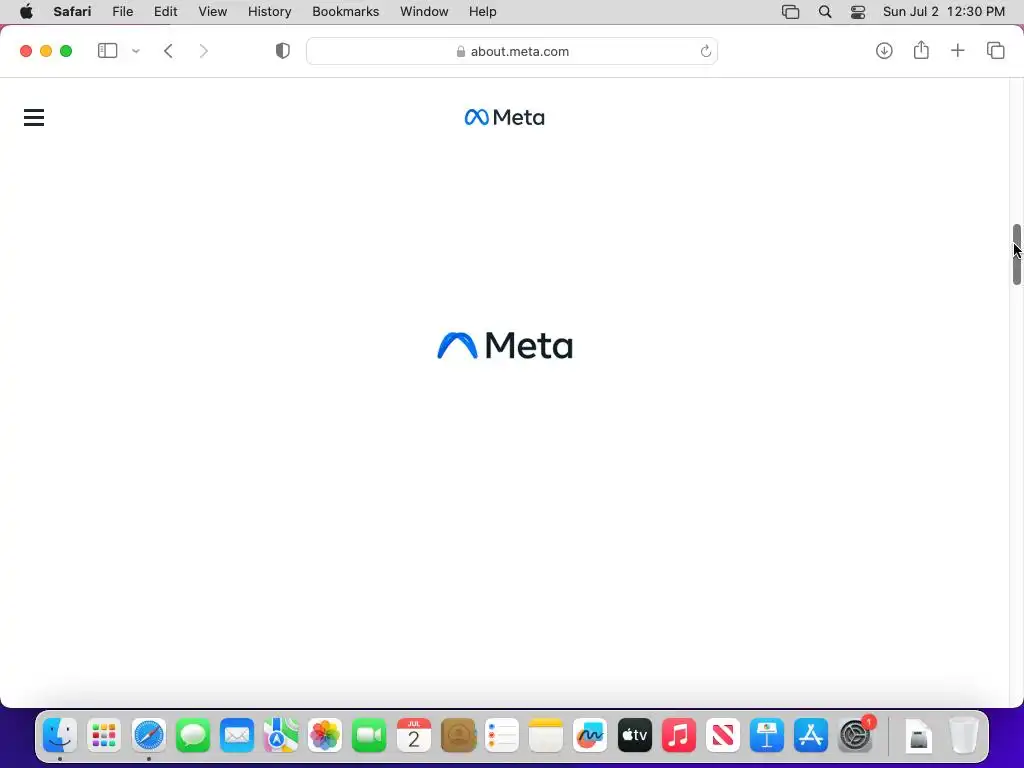1024x768 pixels.
Task: Enter full screen with green button
Action: 66,51
